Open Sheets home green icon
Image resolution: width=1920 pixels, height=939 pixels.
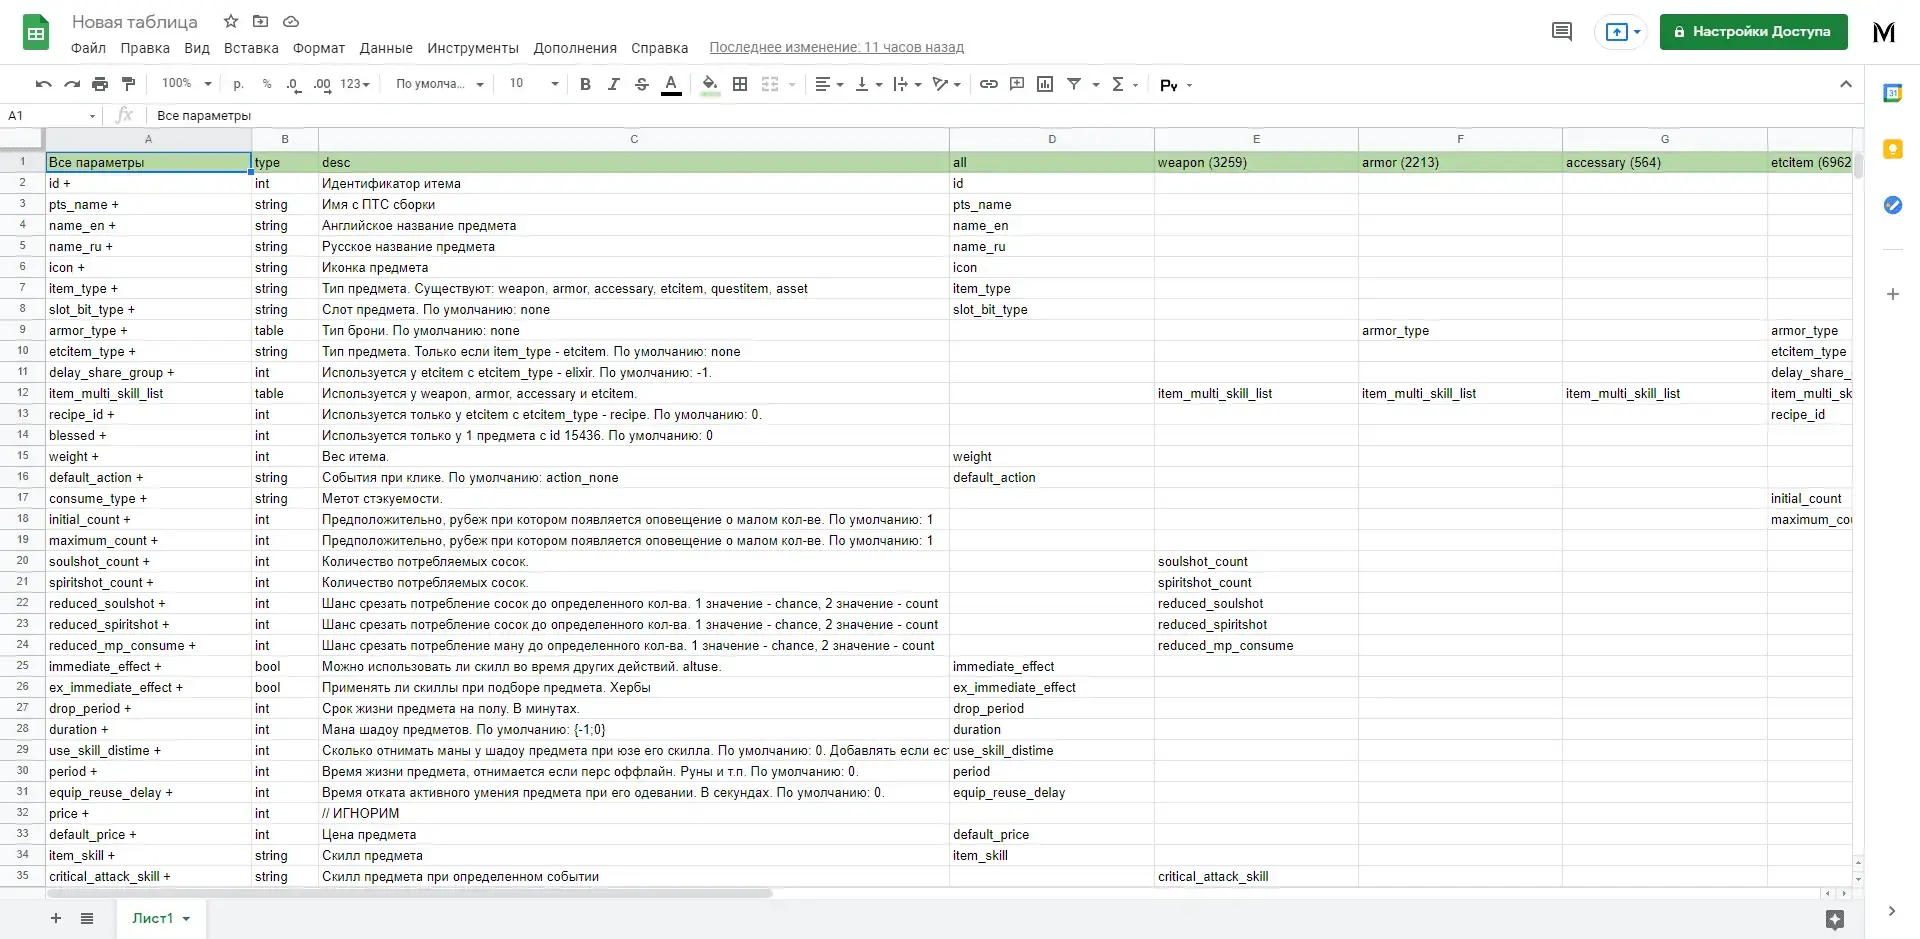(36, 33)
